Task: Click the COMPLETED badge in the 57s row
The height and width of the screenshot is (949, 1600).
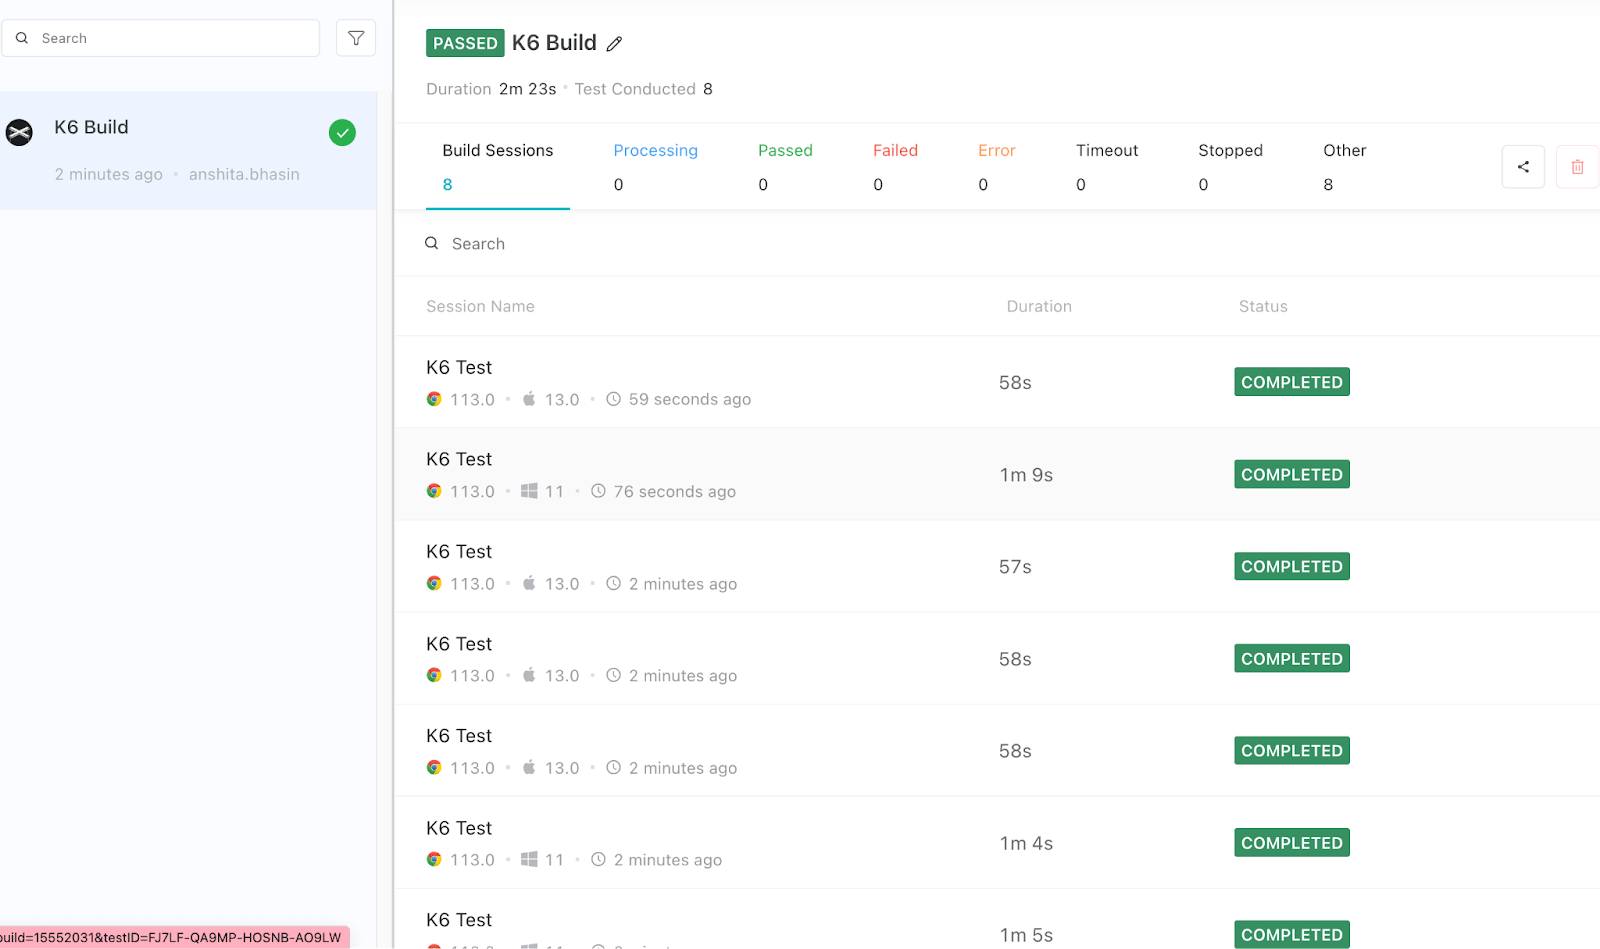Action: [x=1292, y=566]
